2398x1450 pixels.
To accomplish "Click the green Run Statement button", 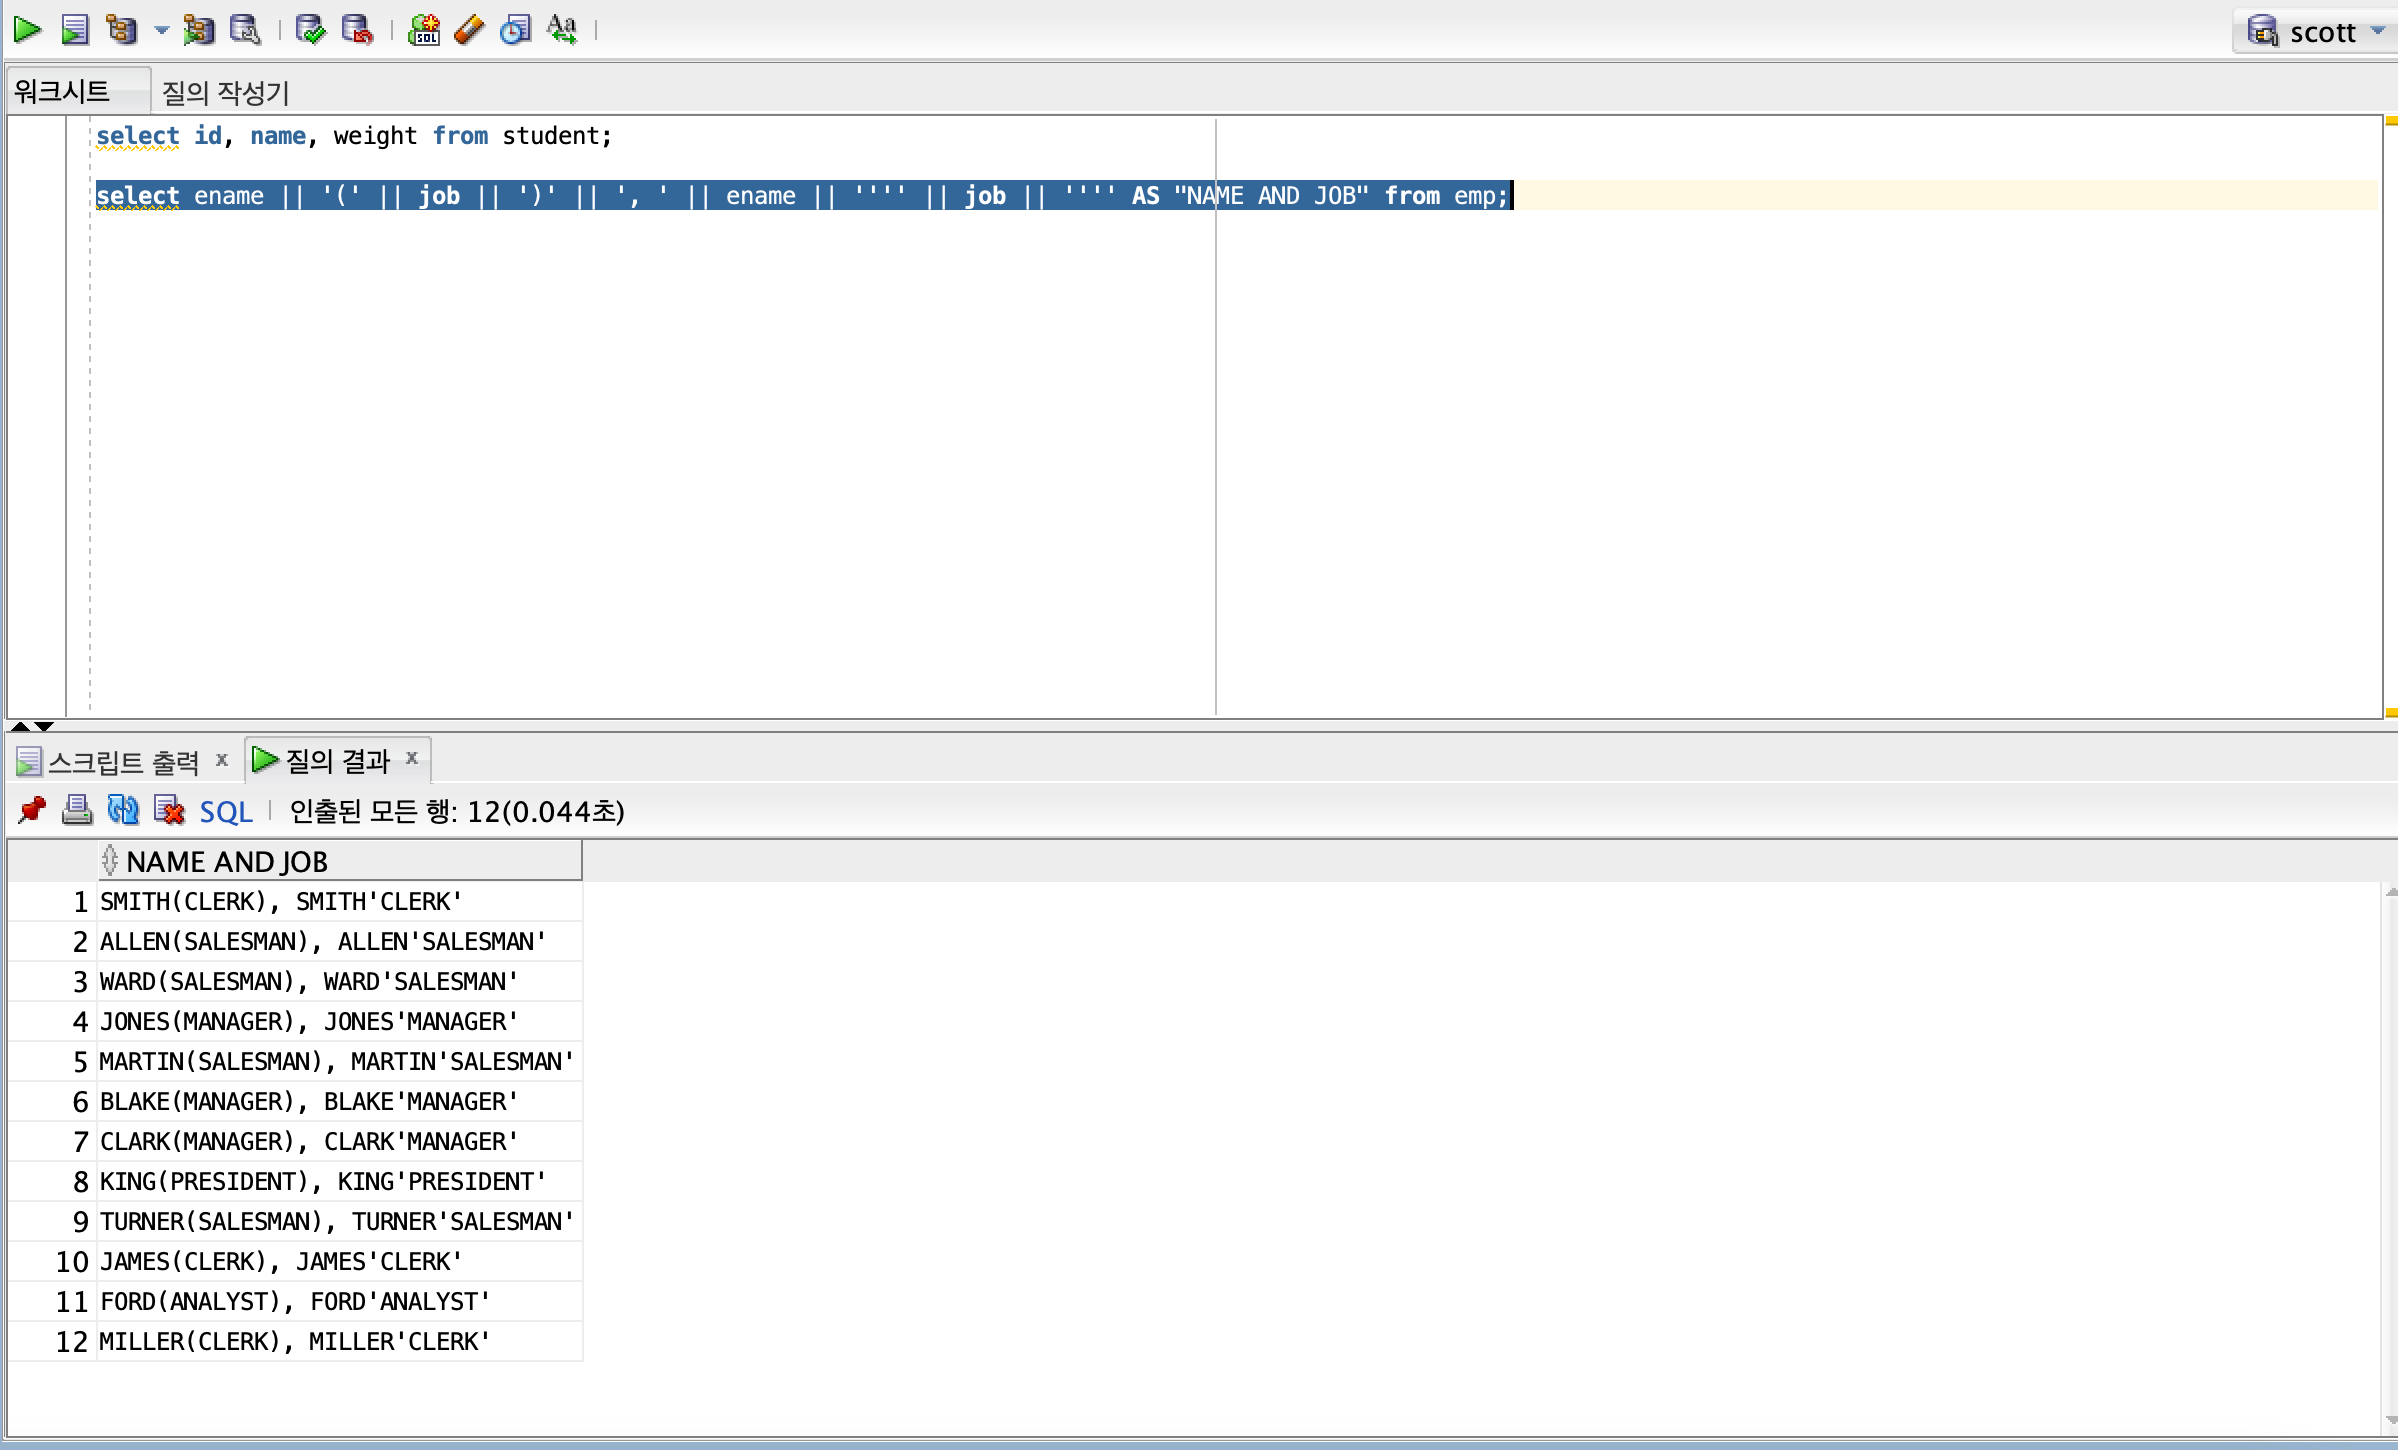I will (27, 30).
